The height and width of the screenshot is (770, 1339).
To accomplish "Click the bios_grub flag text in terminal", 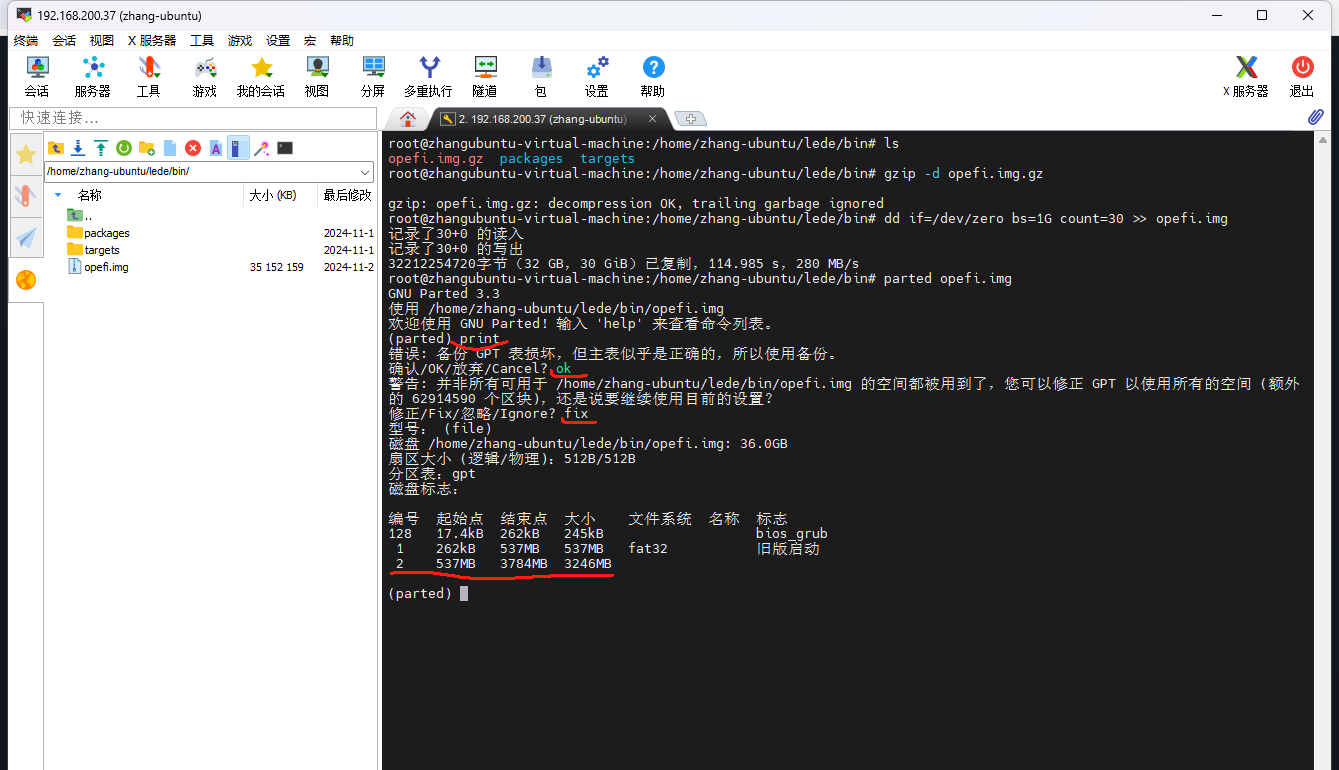I will (792, 534).
